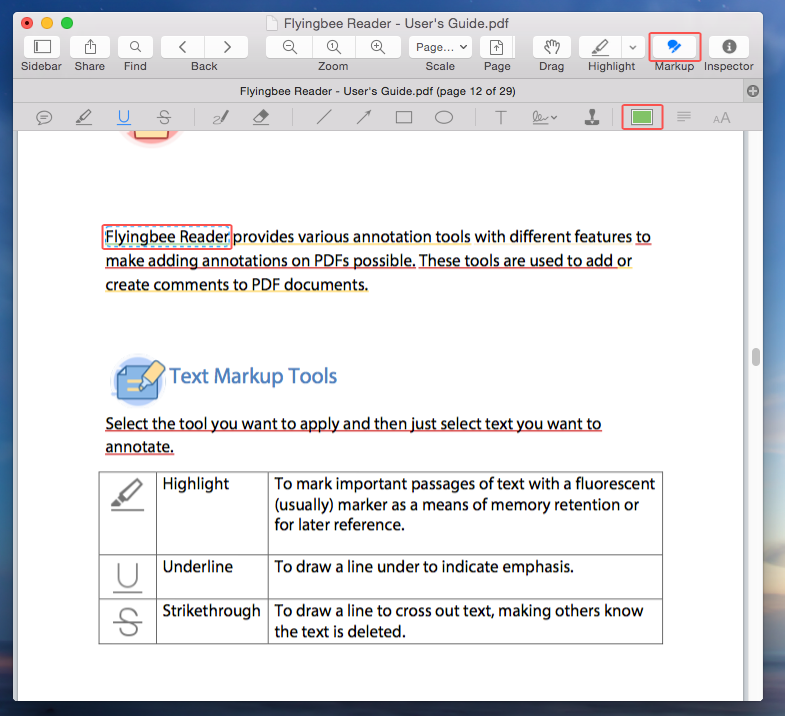785x716 pixels.
Task: Click the highlighter icon in table
Action: tap(127, 495)
